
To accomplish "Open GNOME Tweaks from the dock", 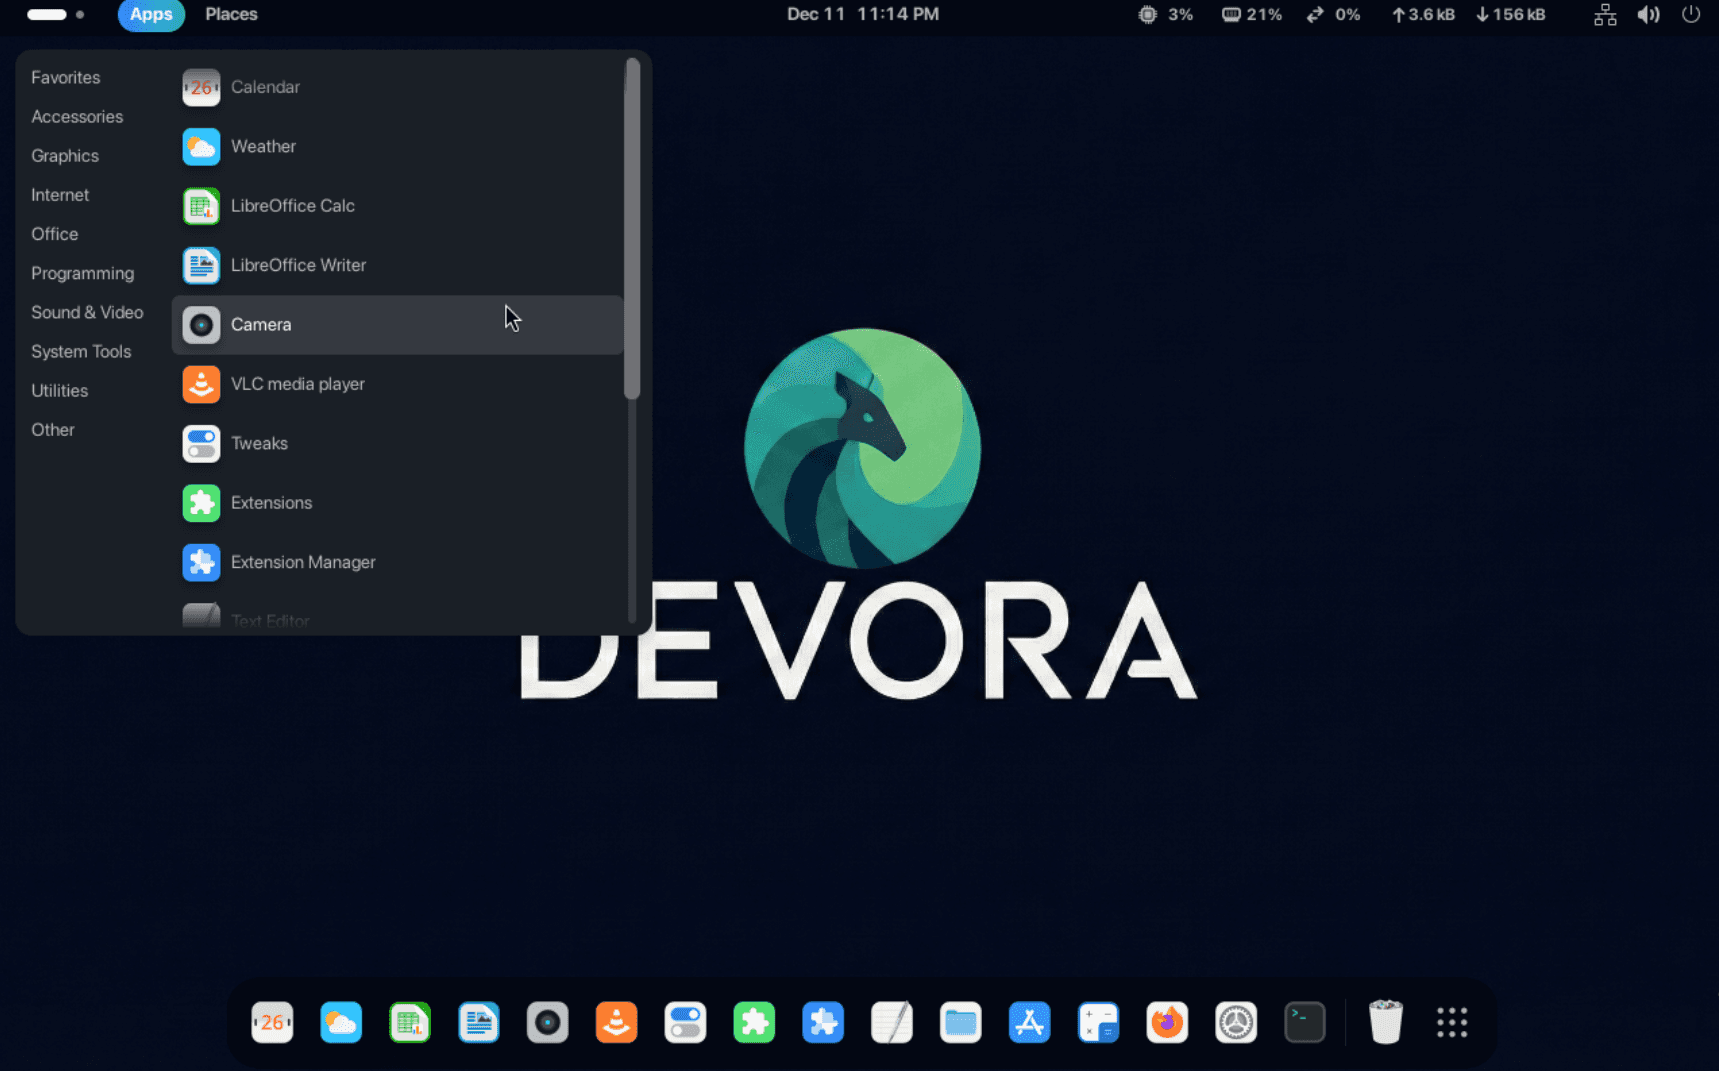I will [685, 1022].
